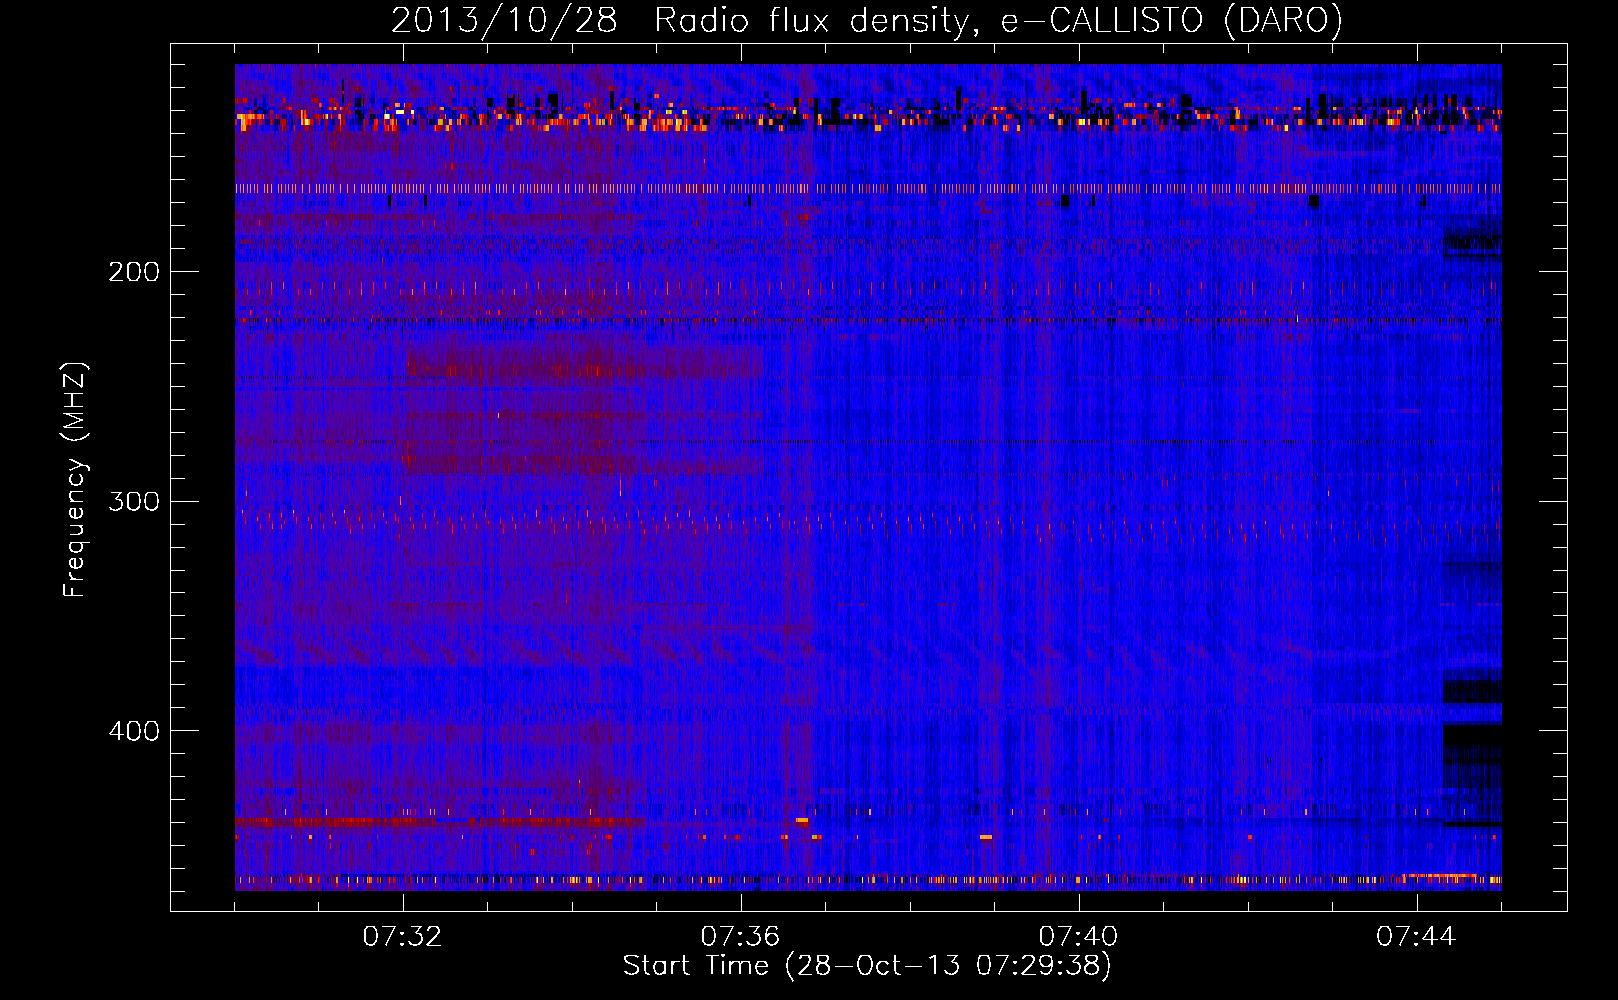Click the 07:44 time tick label
Viewport: 1618px width, 1000px height.
coord(1417,937)
